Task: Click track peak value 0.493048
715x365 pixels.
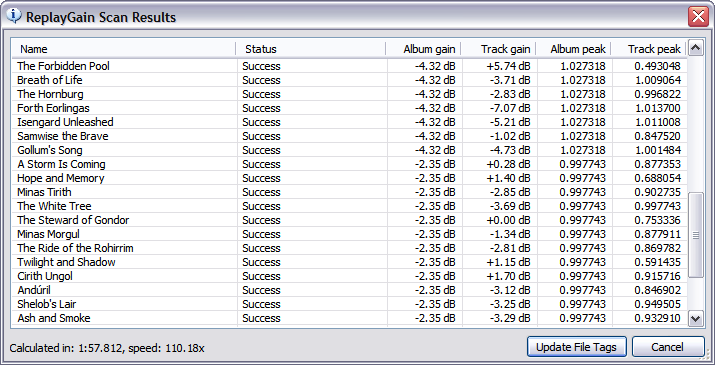Action: point(657,66)
